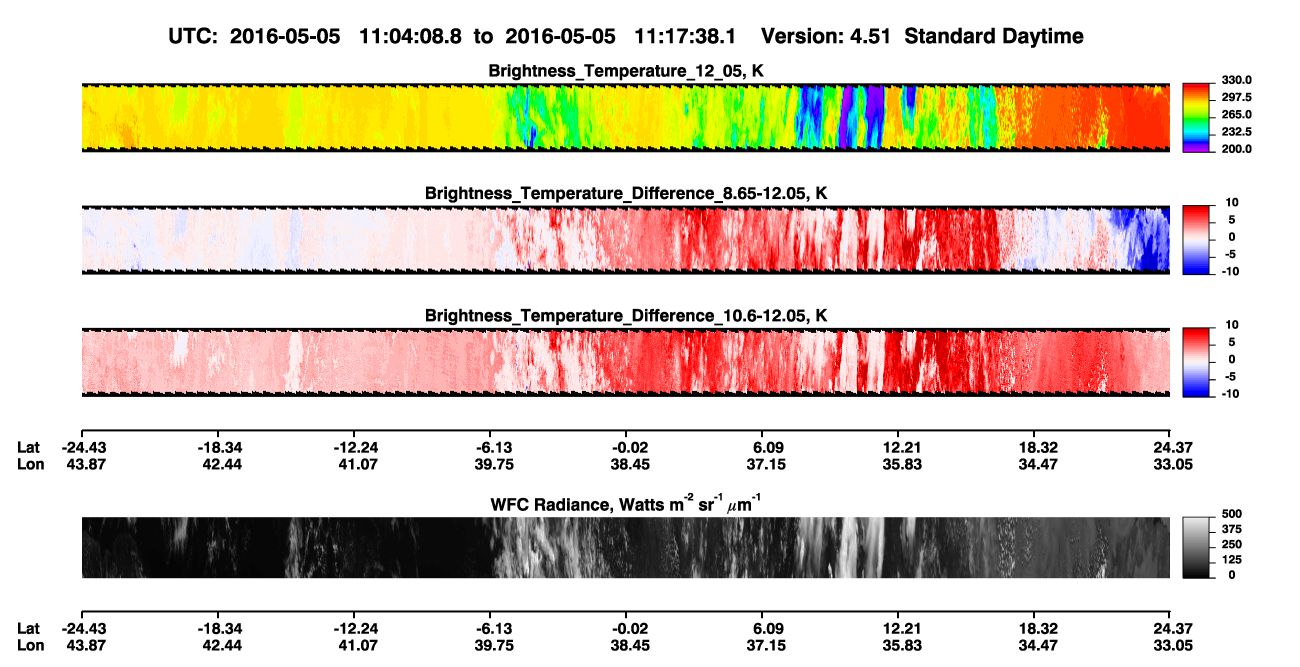
Task: Select the 10.6-12.05 difference image strip
Action: point(626,363)
